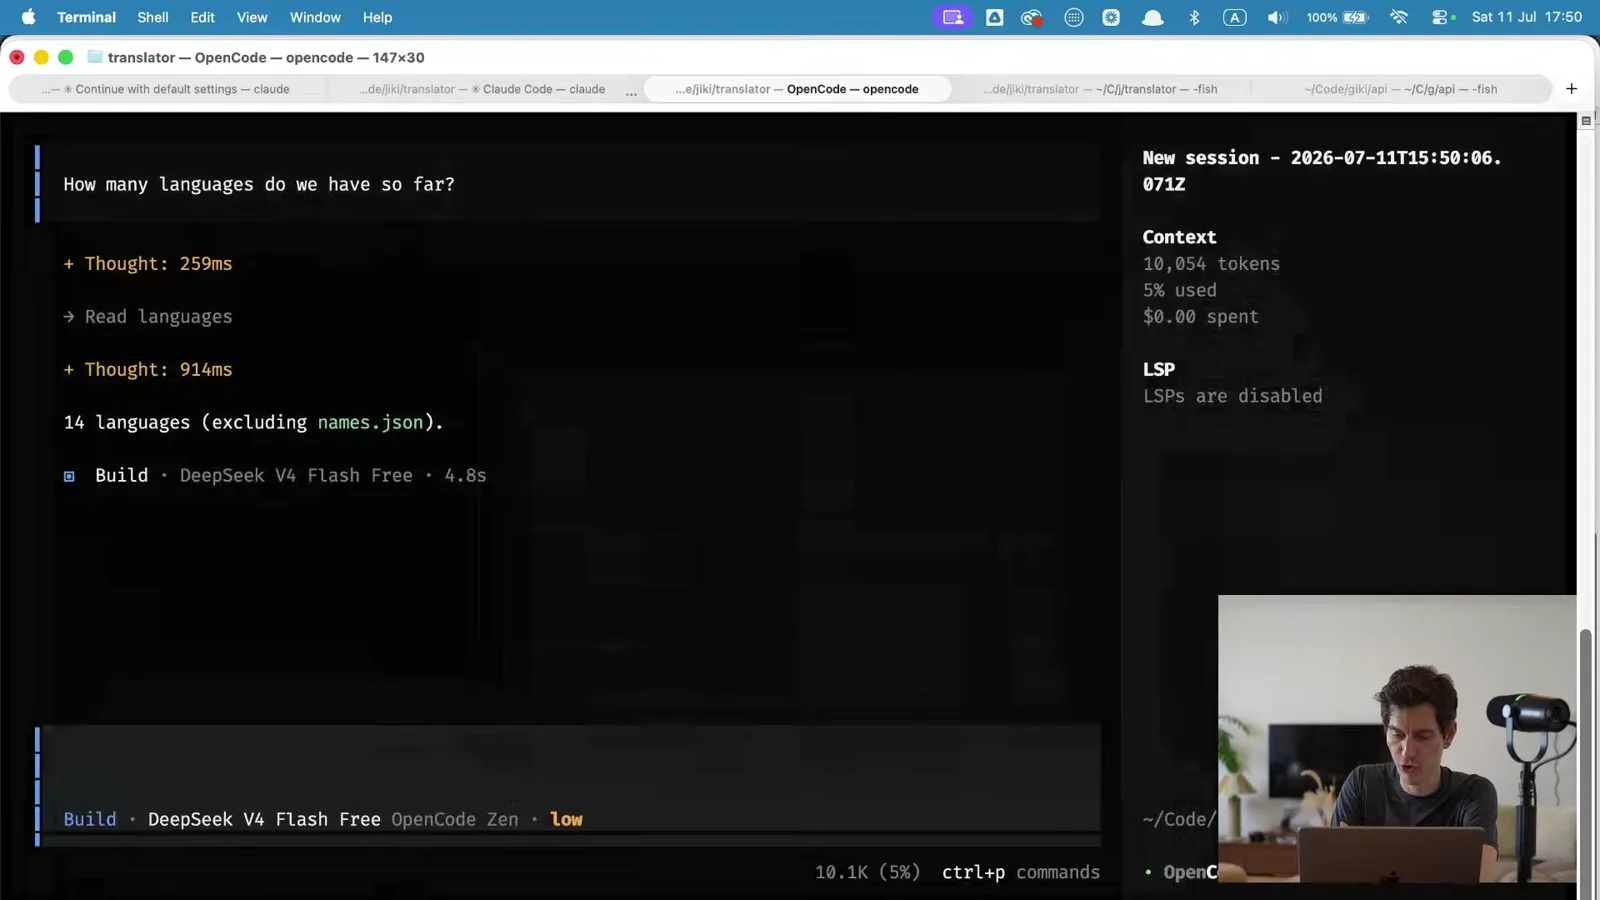Open the volume control icon
This screenshot has width=1600, height=900.
pos(1277,17)
